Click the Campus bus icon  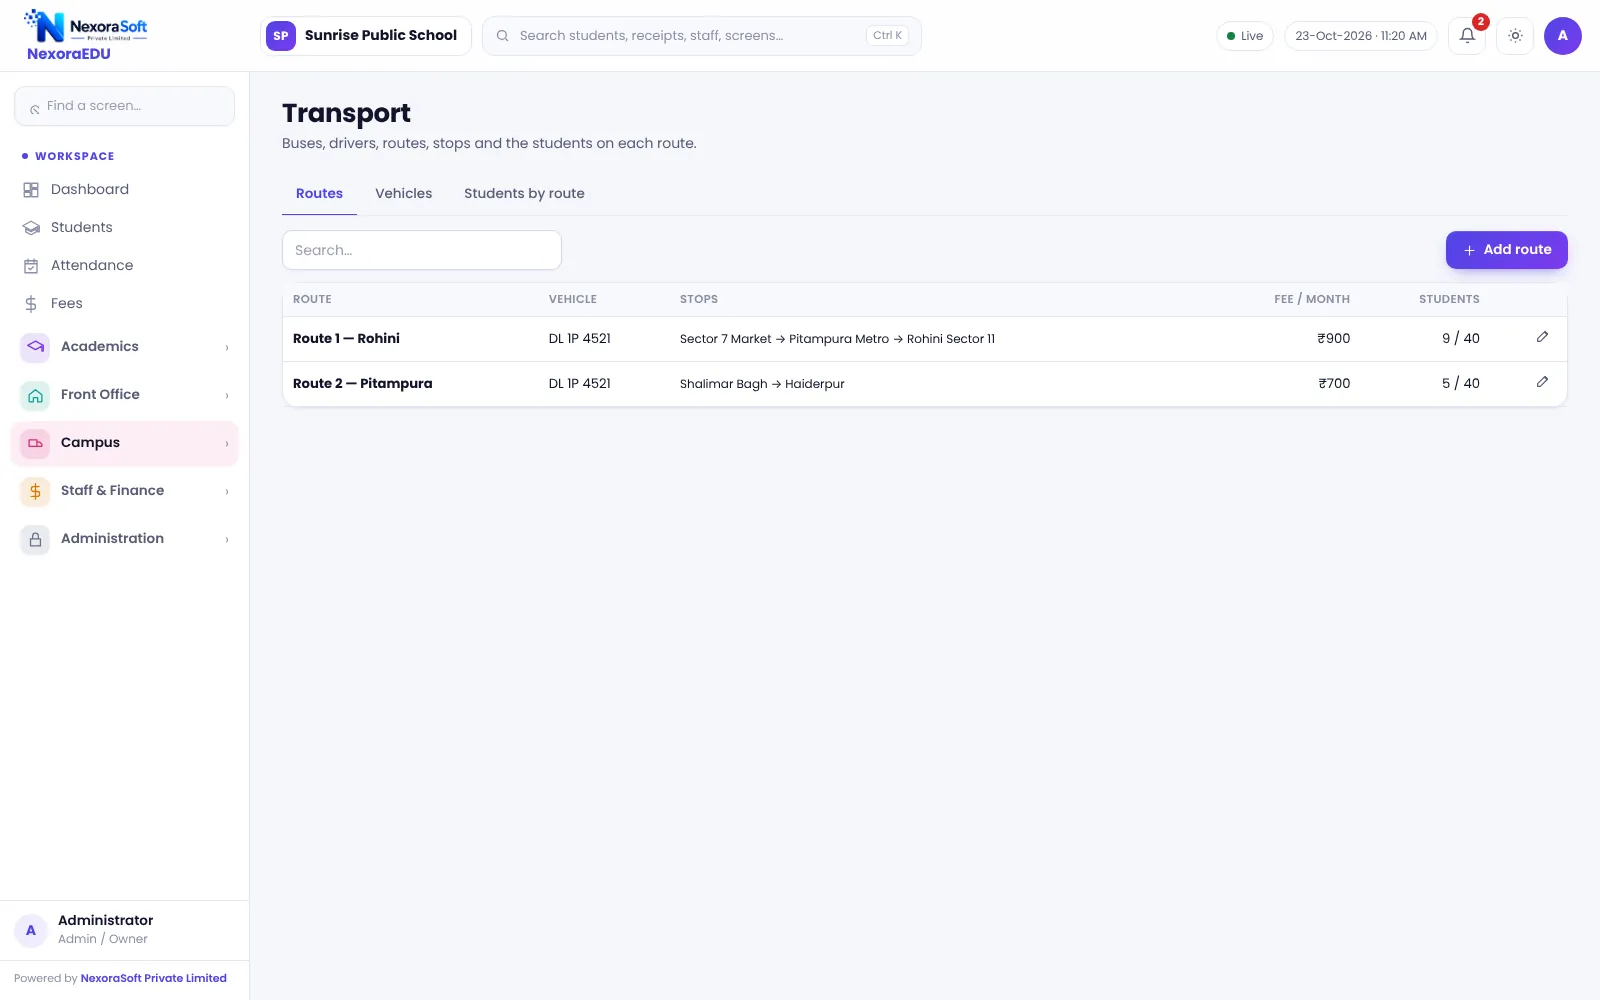click(35, 443)
